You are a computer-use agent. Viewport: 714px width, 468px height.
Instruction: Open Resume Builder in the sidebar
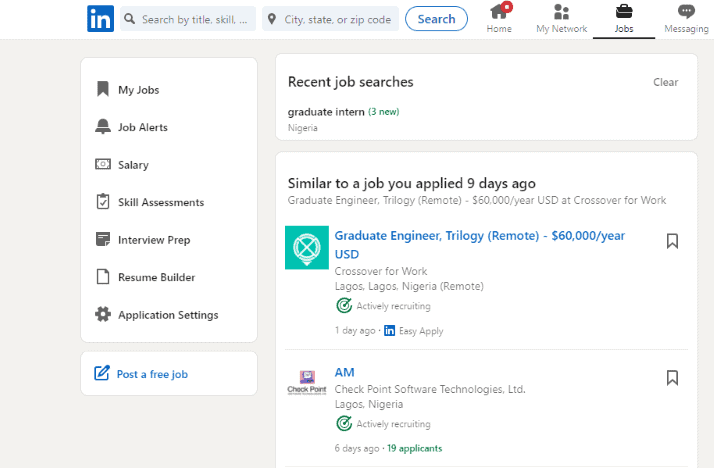pyautogui.click(x=156, y=277)
